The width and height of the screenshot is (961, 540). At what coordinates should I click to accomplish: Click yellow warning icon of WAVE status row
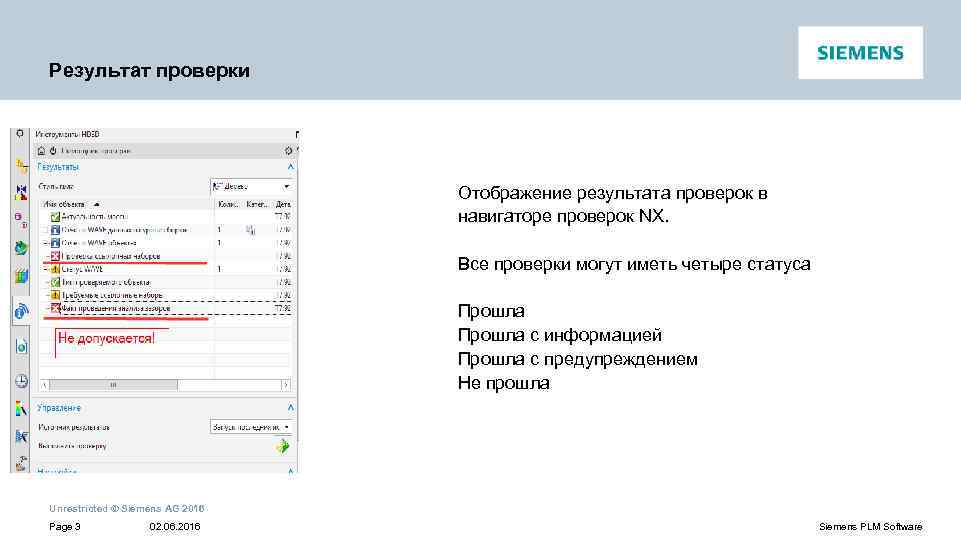coord(55,269)
